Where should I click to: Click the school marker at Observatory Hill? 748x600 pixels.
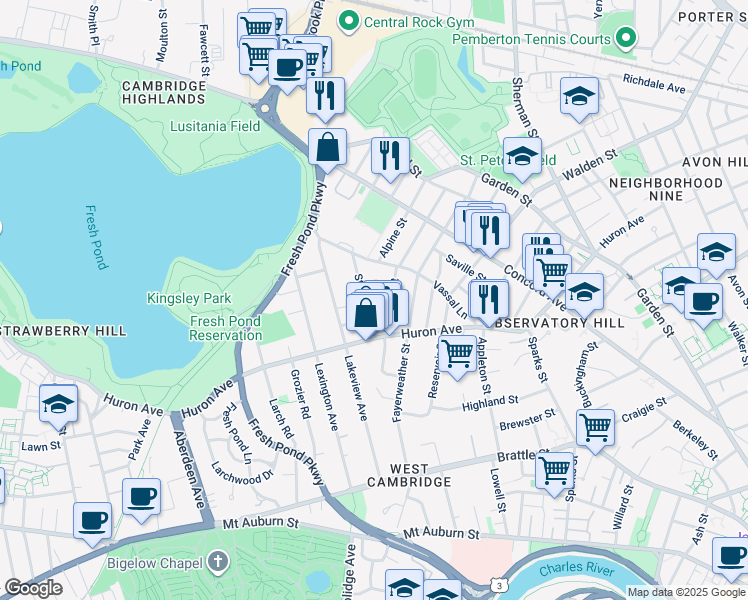[x=584, y=293]
